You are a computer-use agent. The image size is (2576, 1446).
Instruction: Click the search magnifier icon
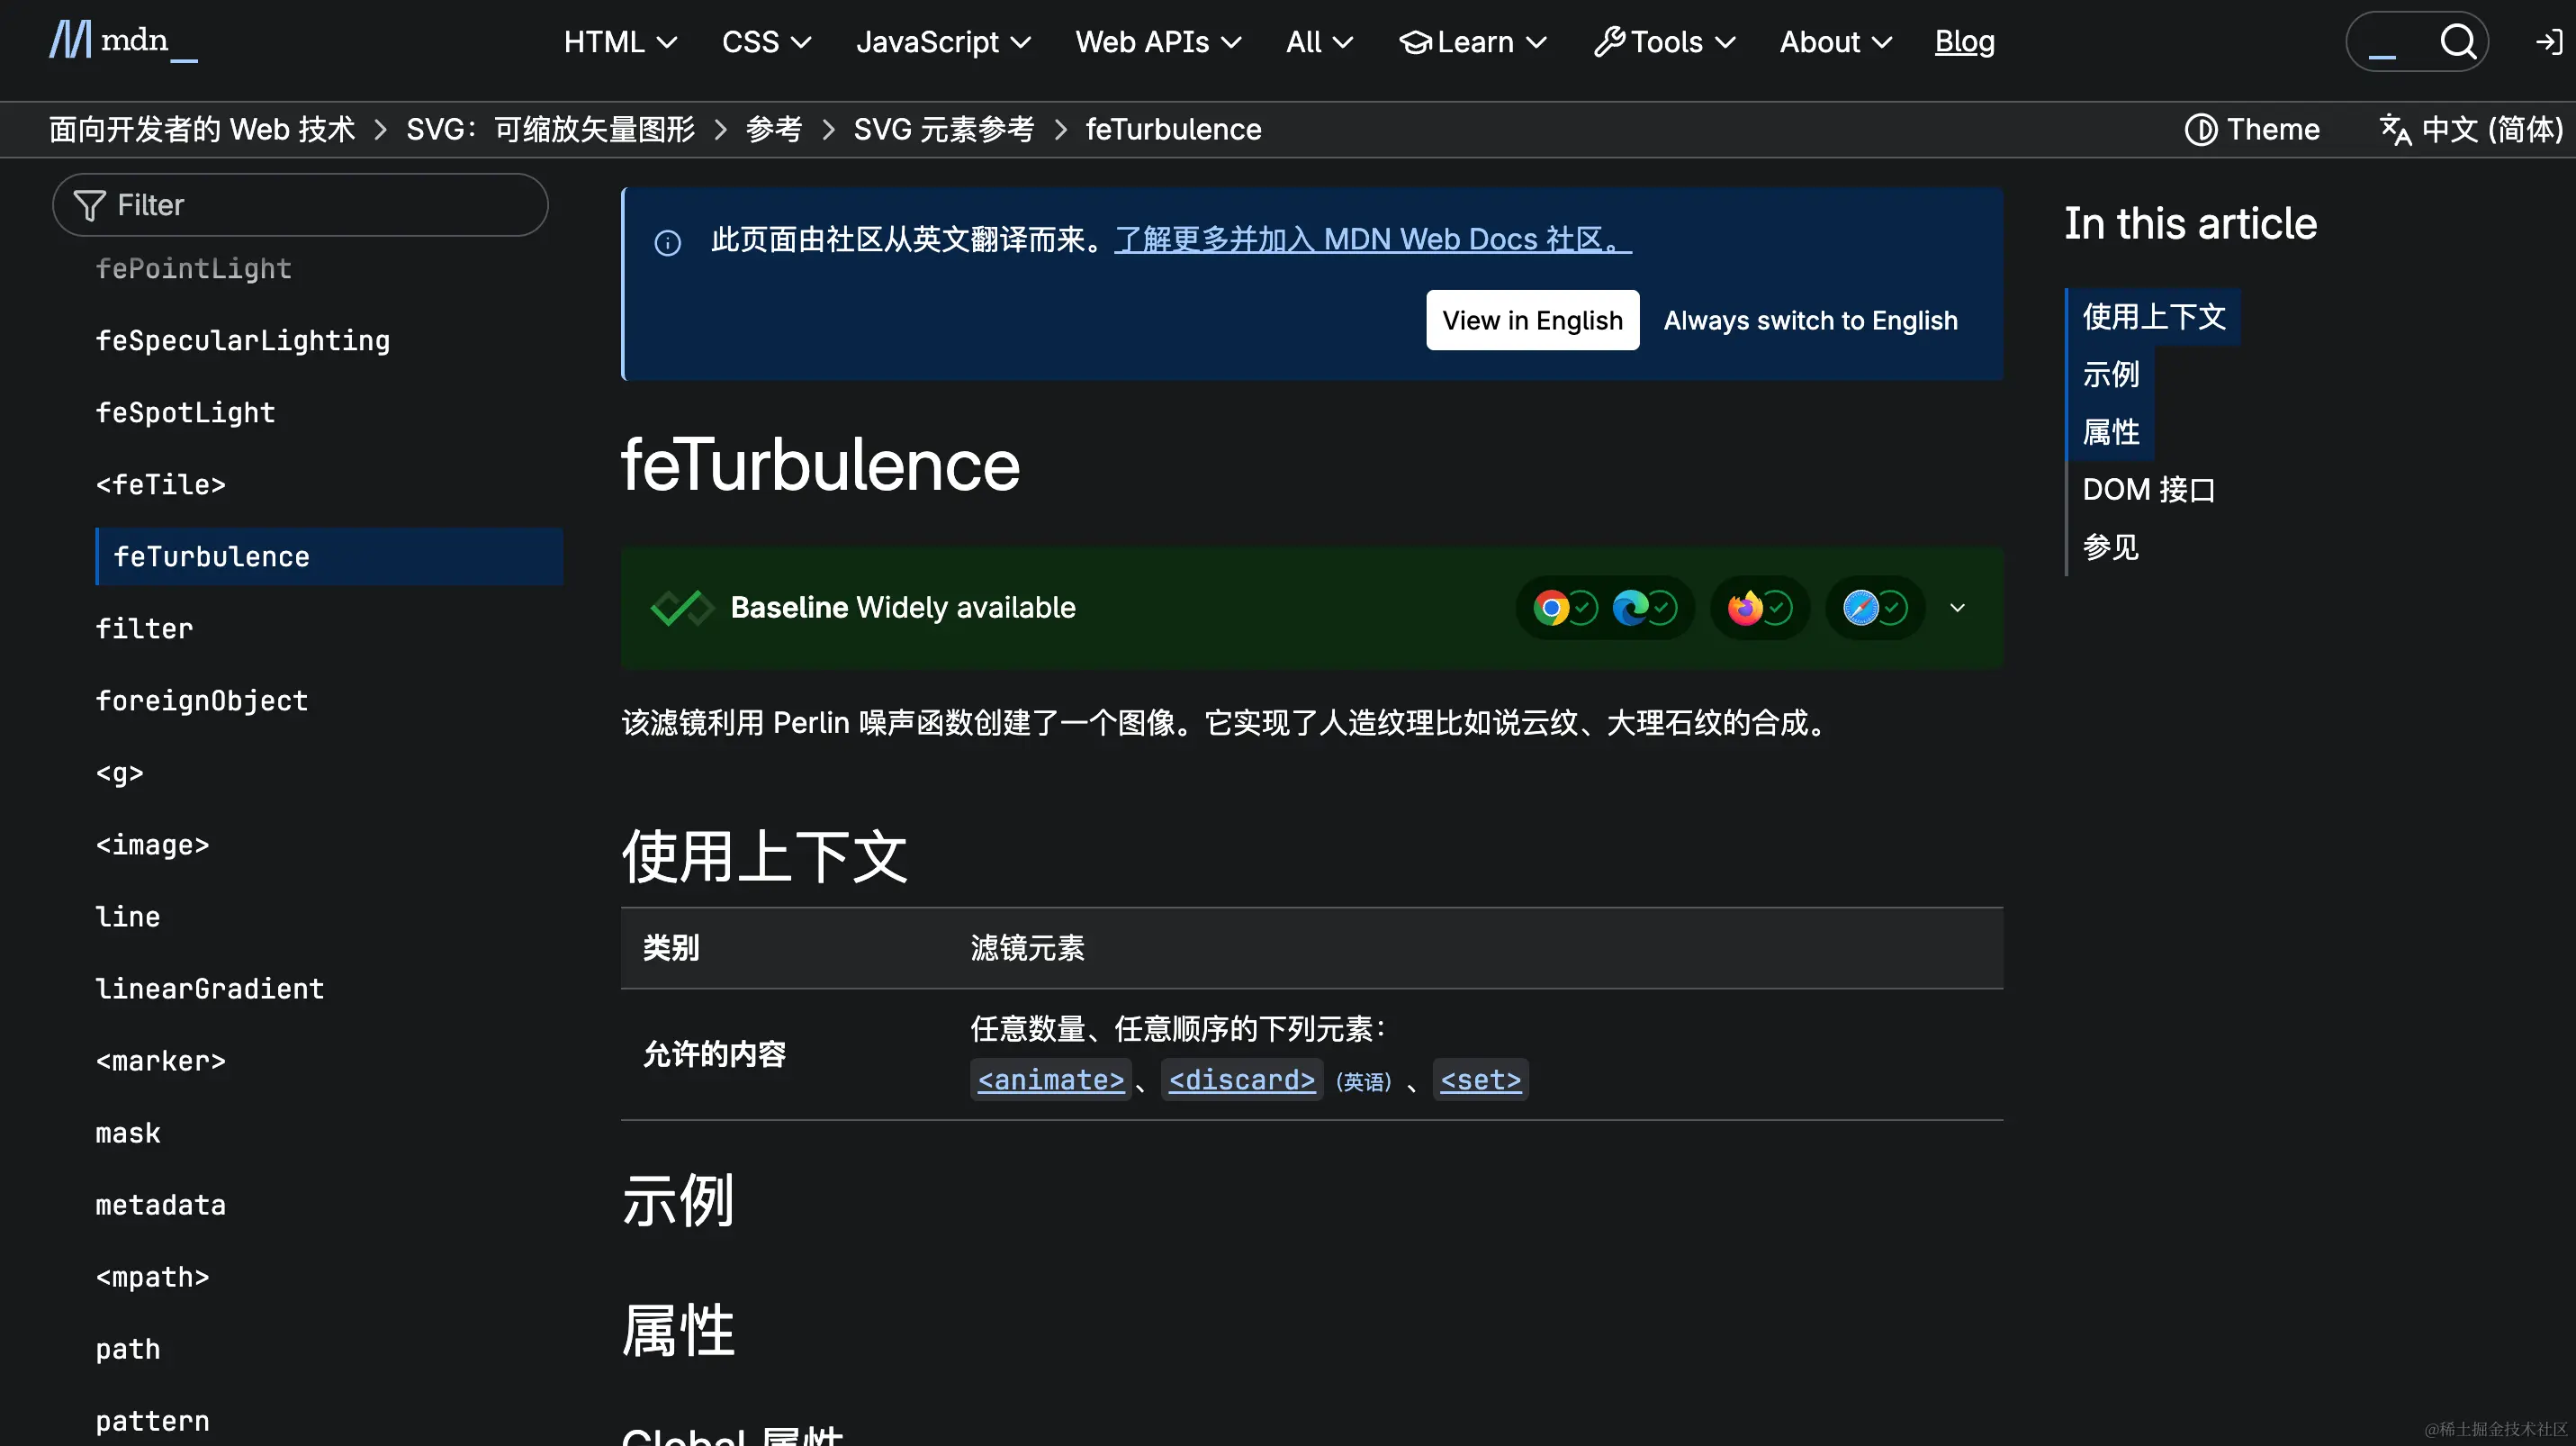tap(2457, 41)
